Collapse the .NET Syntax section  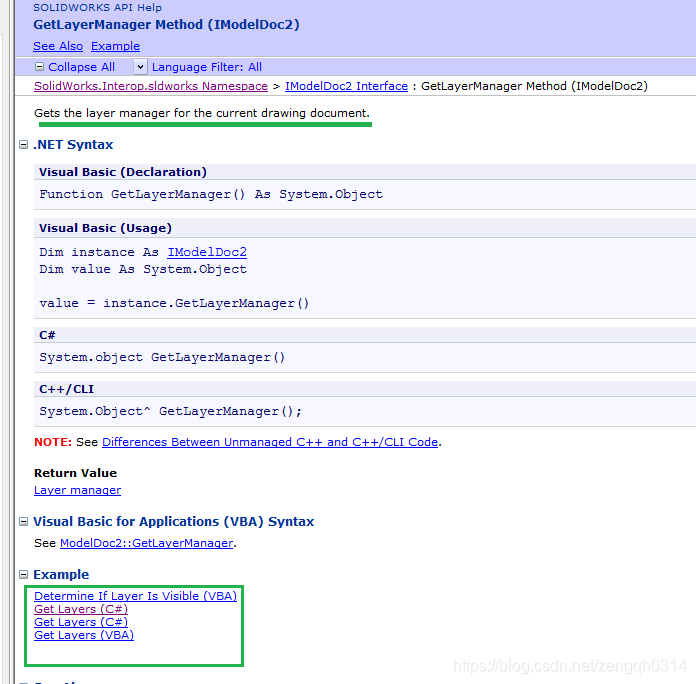pyautogui.click(x=24, y=145)
